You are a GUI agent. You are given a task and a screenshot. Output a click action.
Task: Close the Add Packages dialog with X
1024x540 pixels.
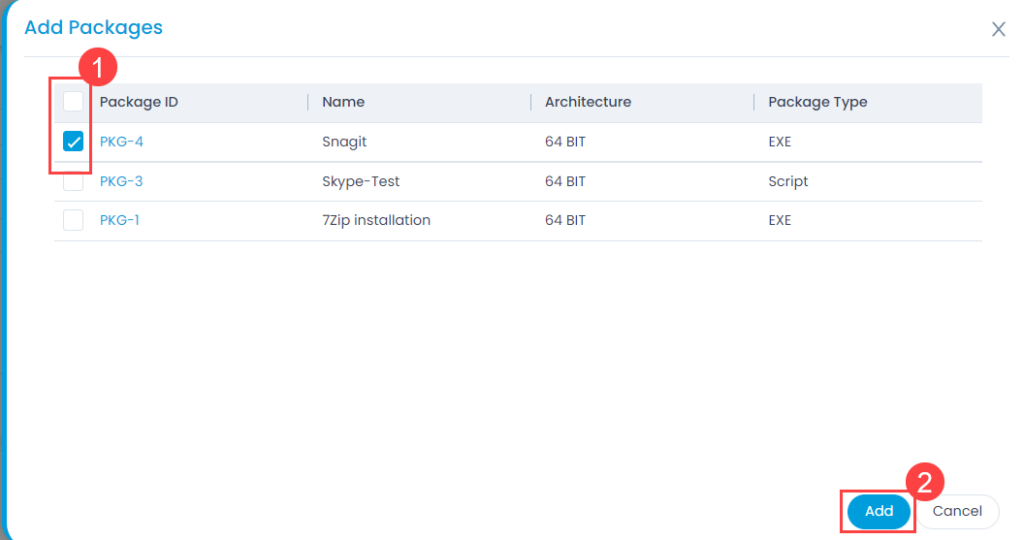pyautogui.click(x=998, y=29)
